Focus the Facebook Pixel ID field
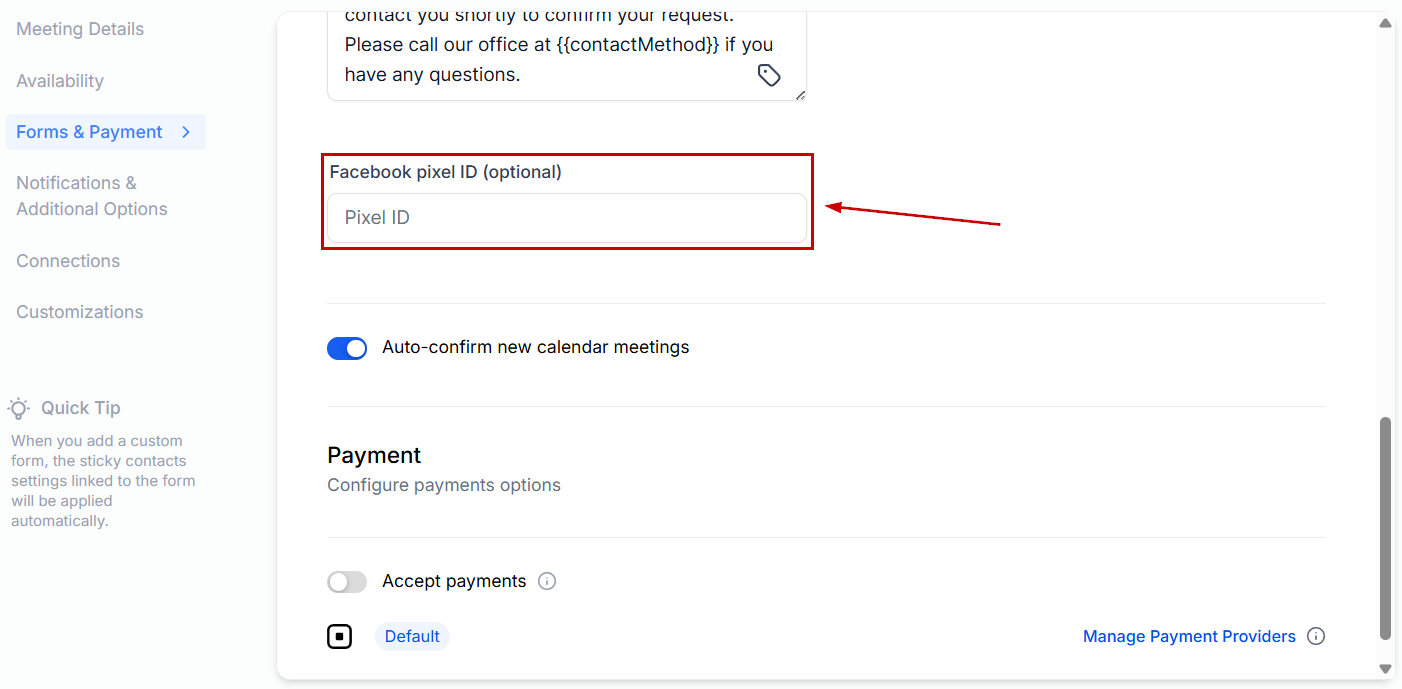The image size is (1402, 689). [x=566, y=218]
